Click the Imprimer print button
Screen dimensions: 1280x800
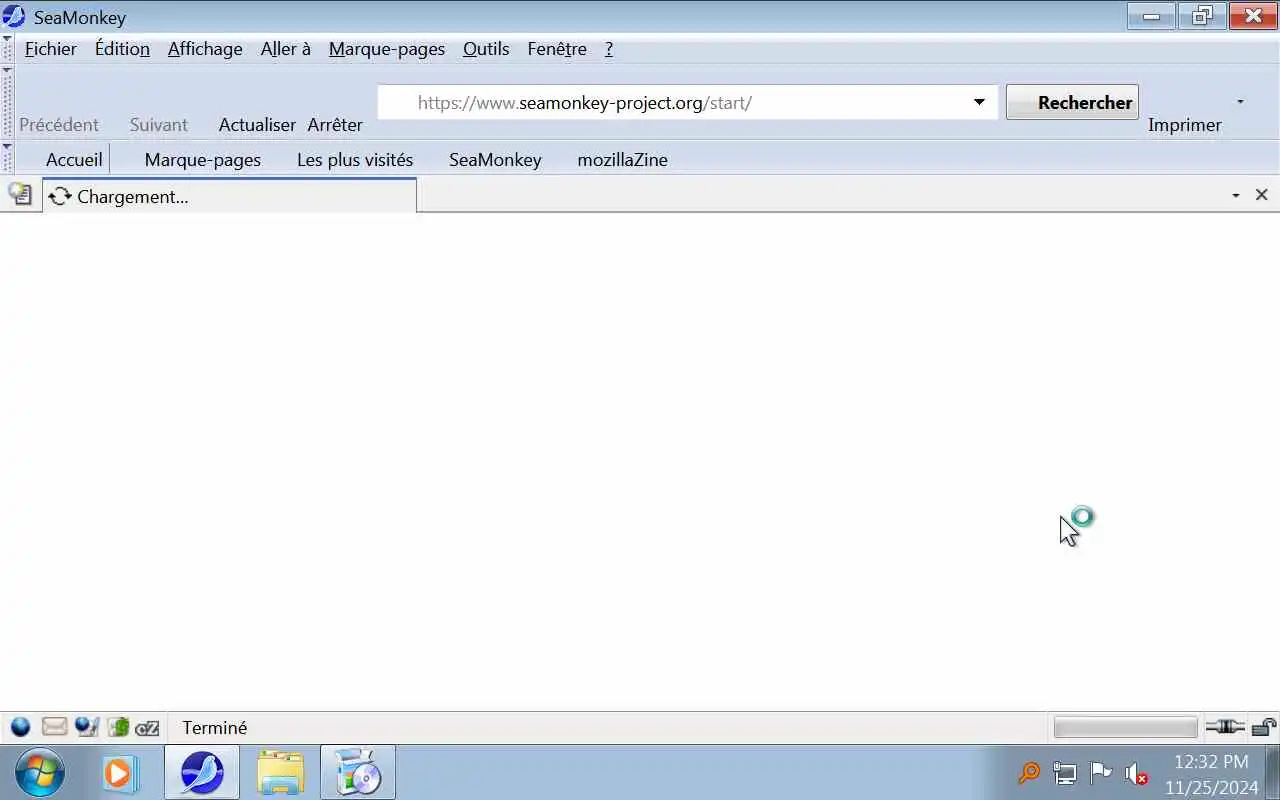coord(1185,124)
